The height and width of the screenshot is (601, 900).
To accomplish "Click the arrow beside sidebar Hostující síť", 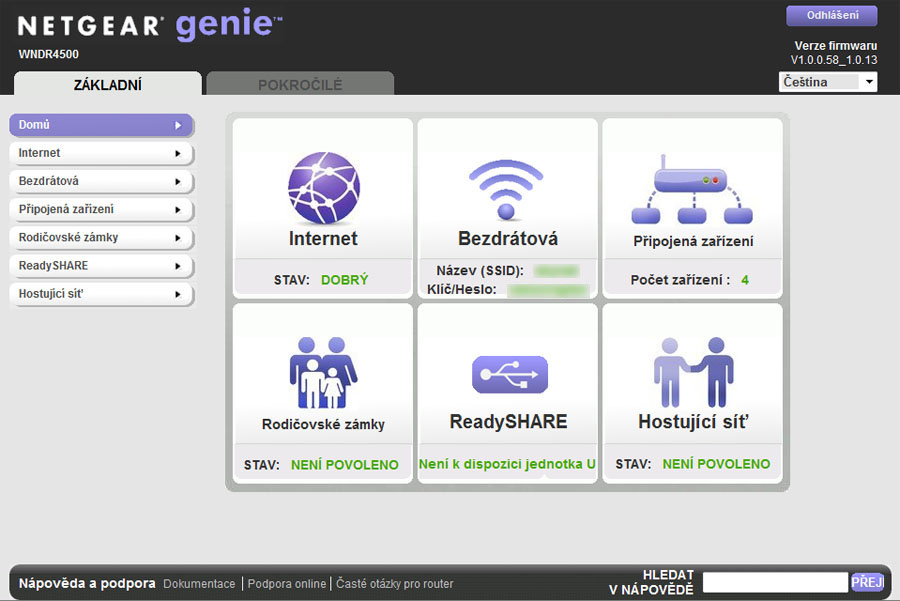I will pyautogui.click(x=178, y=294).
